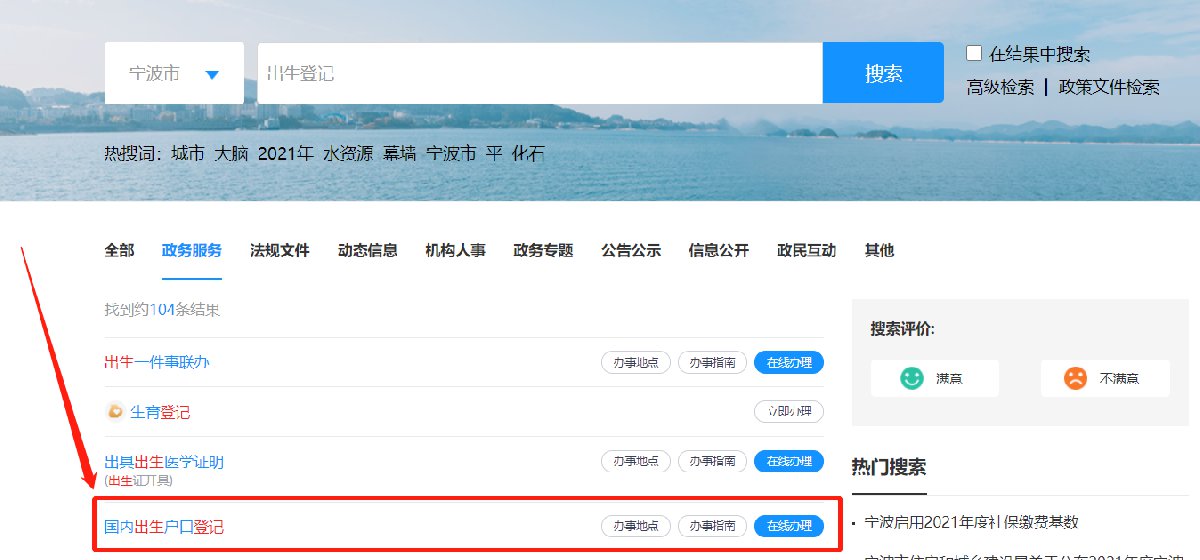Switch to the 全部 tab

pyautogui.click(x=119, y=250)
